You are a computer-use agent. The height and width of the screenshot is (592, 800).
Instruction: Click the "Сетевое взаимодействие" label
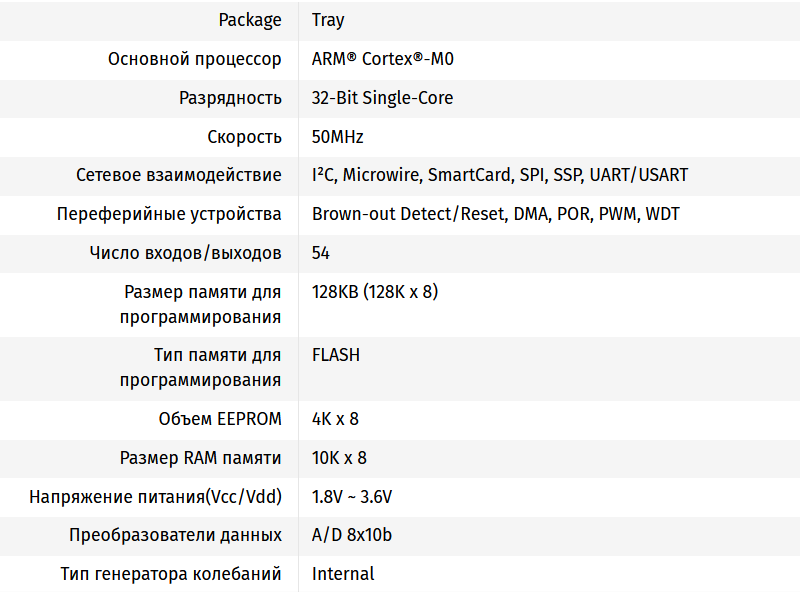click(179, 175)
